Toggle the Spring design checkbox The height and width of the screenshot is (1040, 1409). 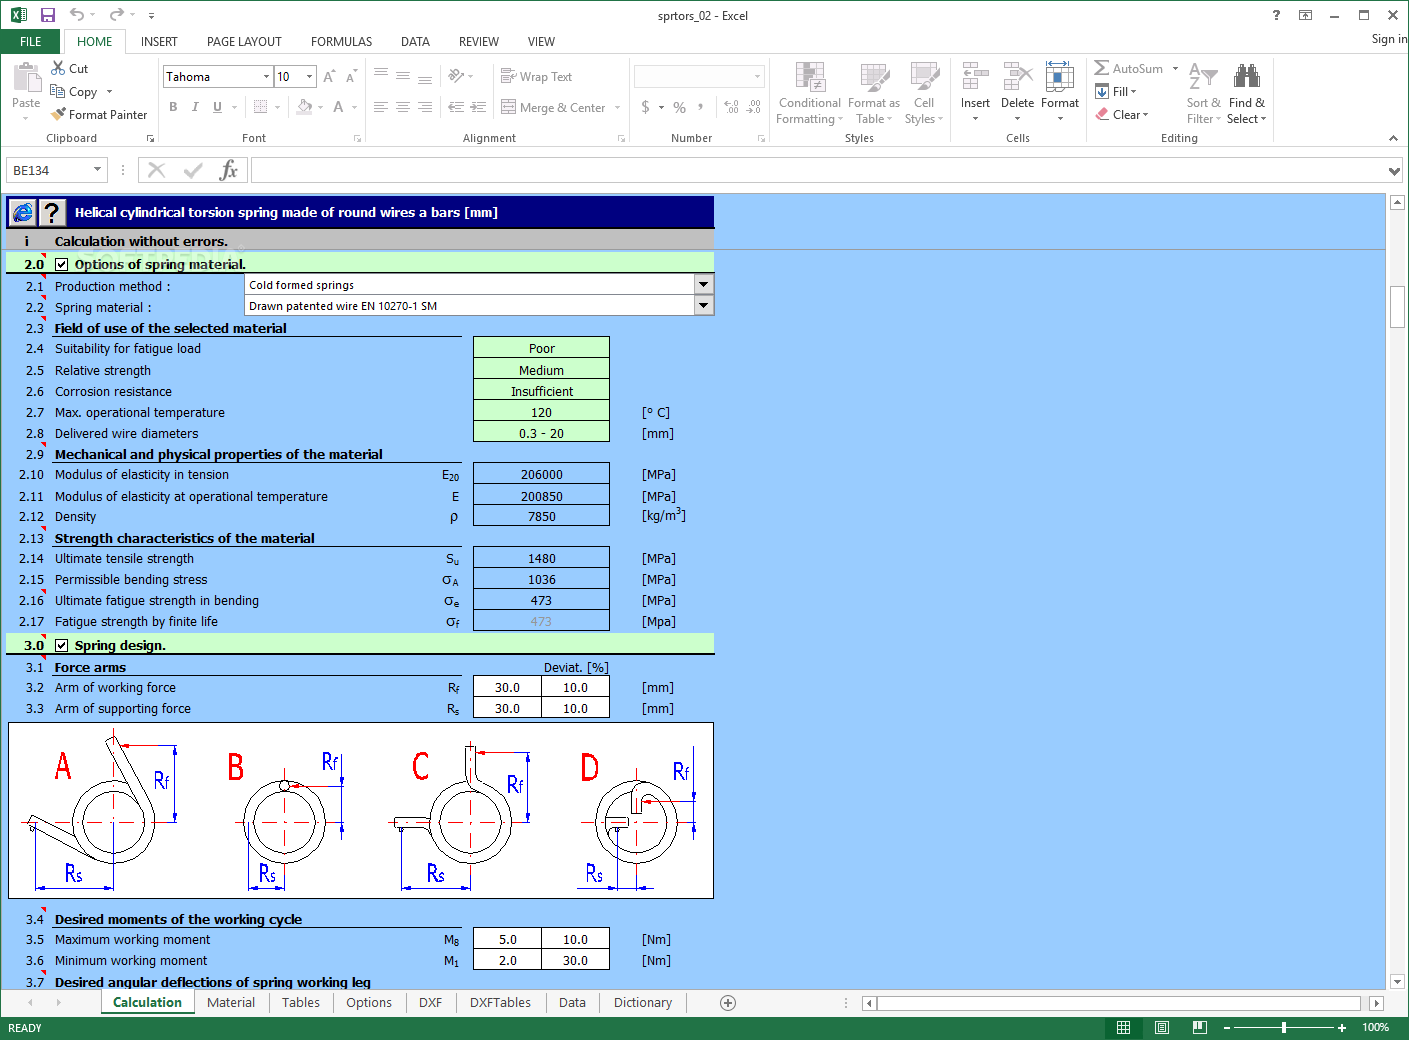pos(62,645)
